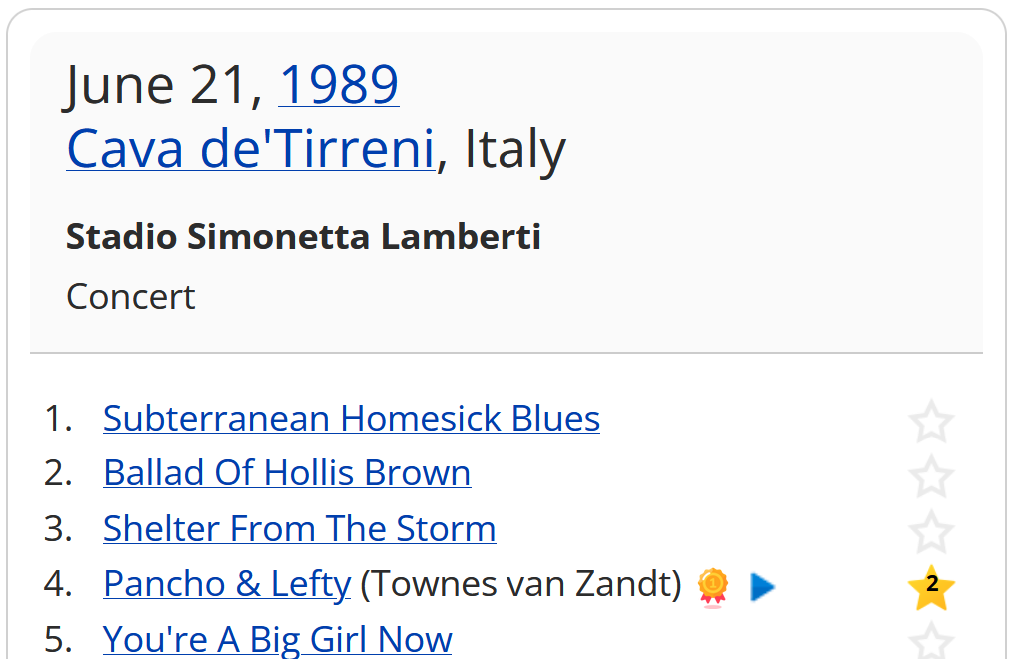Toggle the star beside You're A Big Girl Now
The width and height of the screenshot is (1017, 659).
point(931,640)
